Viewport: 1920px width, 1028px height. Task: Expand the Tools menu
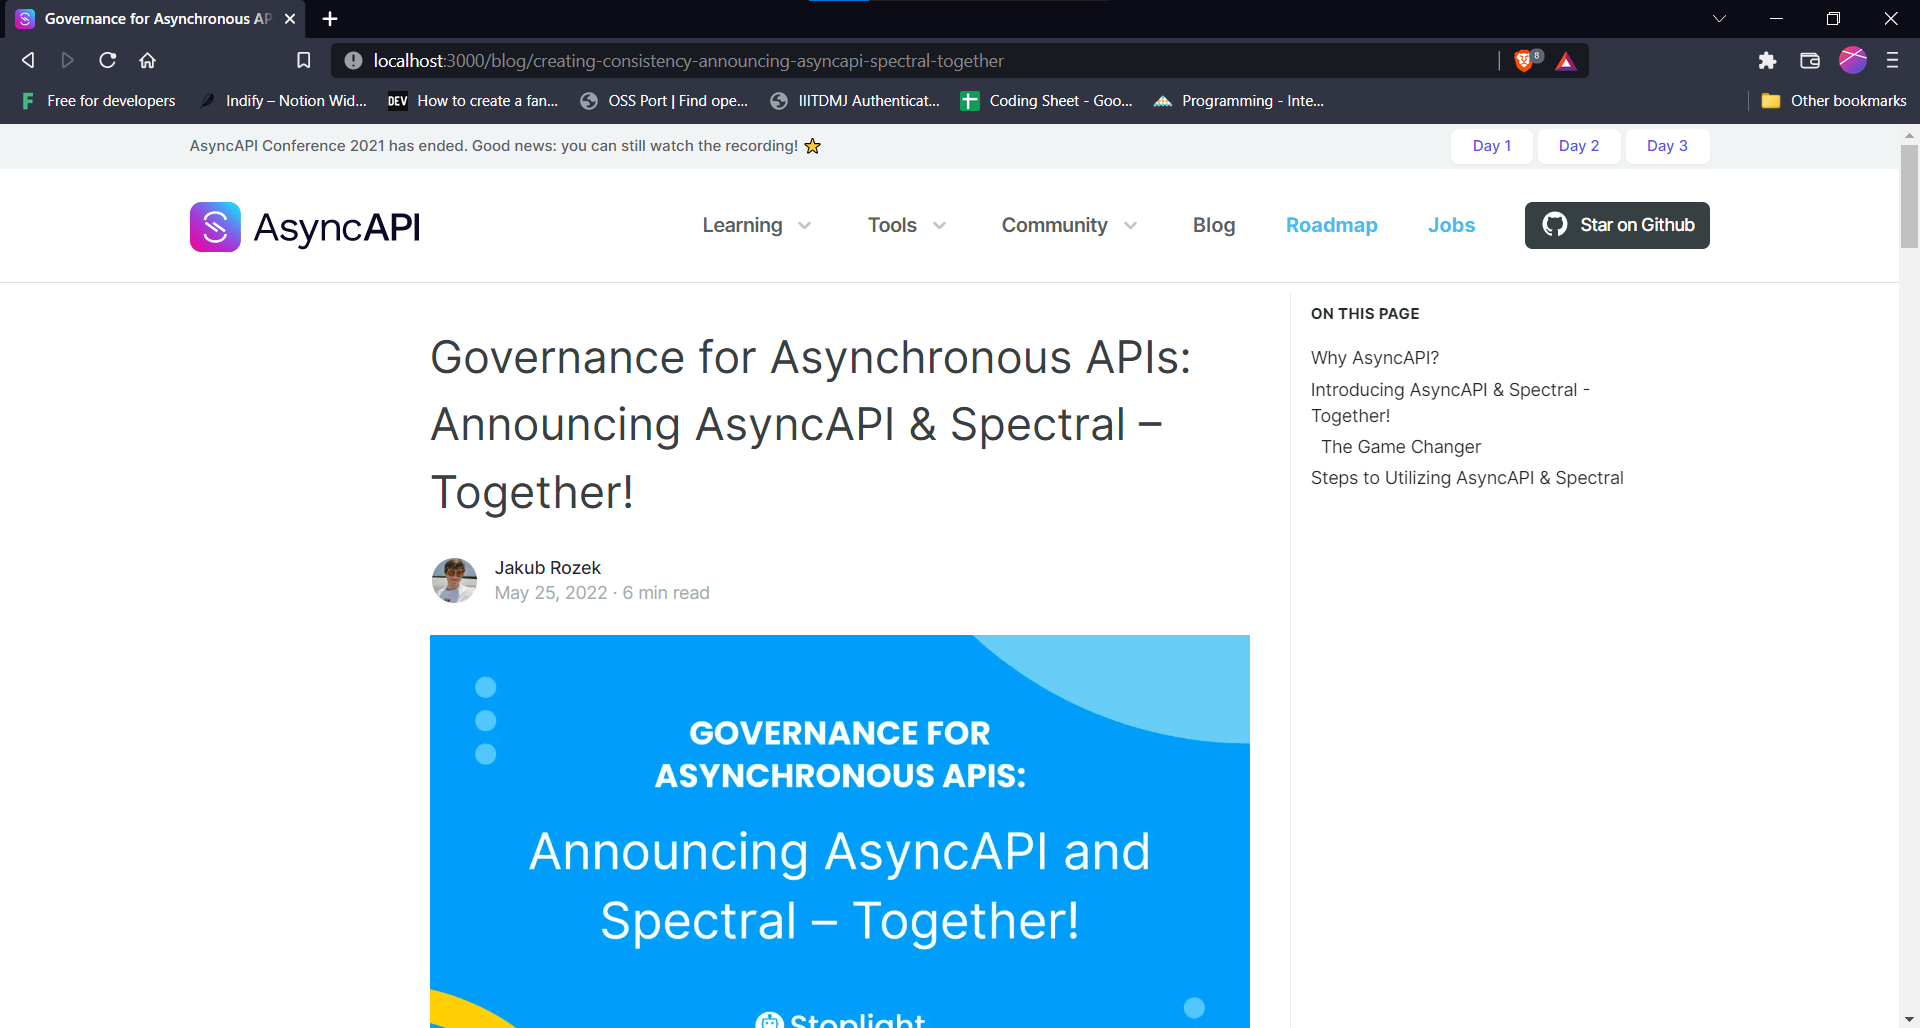coord(907,225)
